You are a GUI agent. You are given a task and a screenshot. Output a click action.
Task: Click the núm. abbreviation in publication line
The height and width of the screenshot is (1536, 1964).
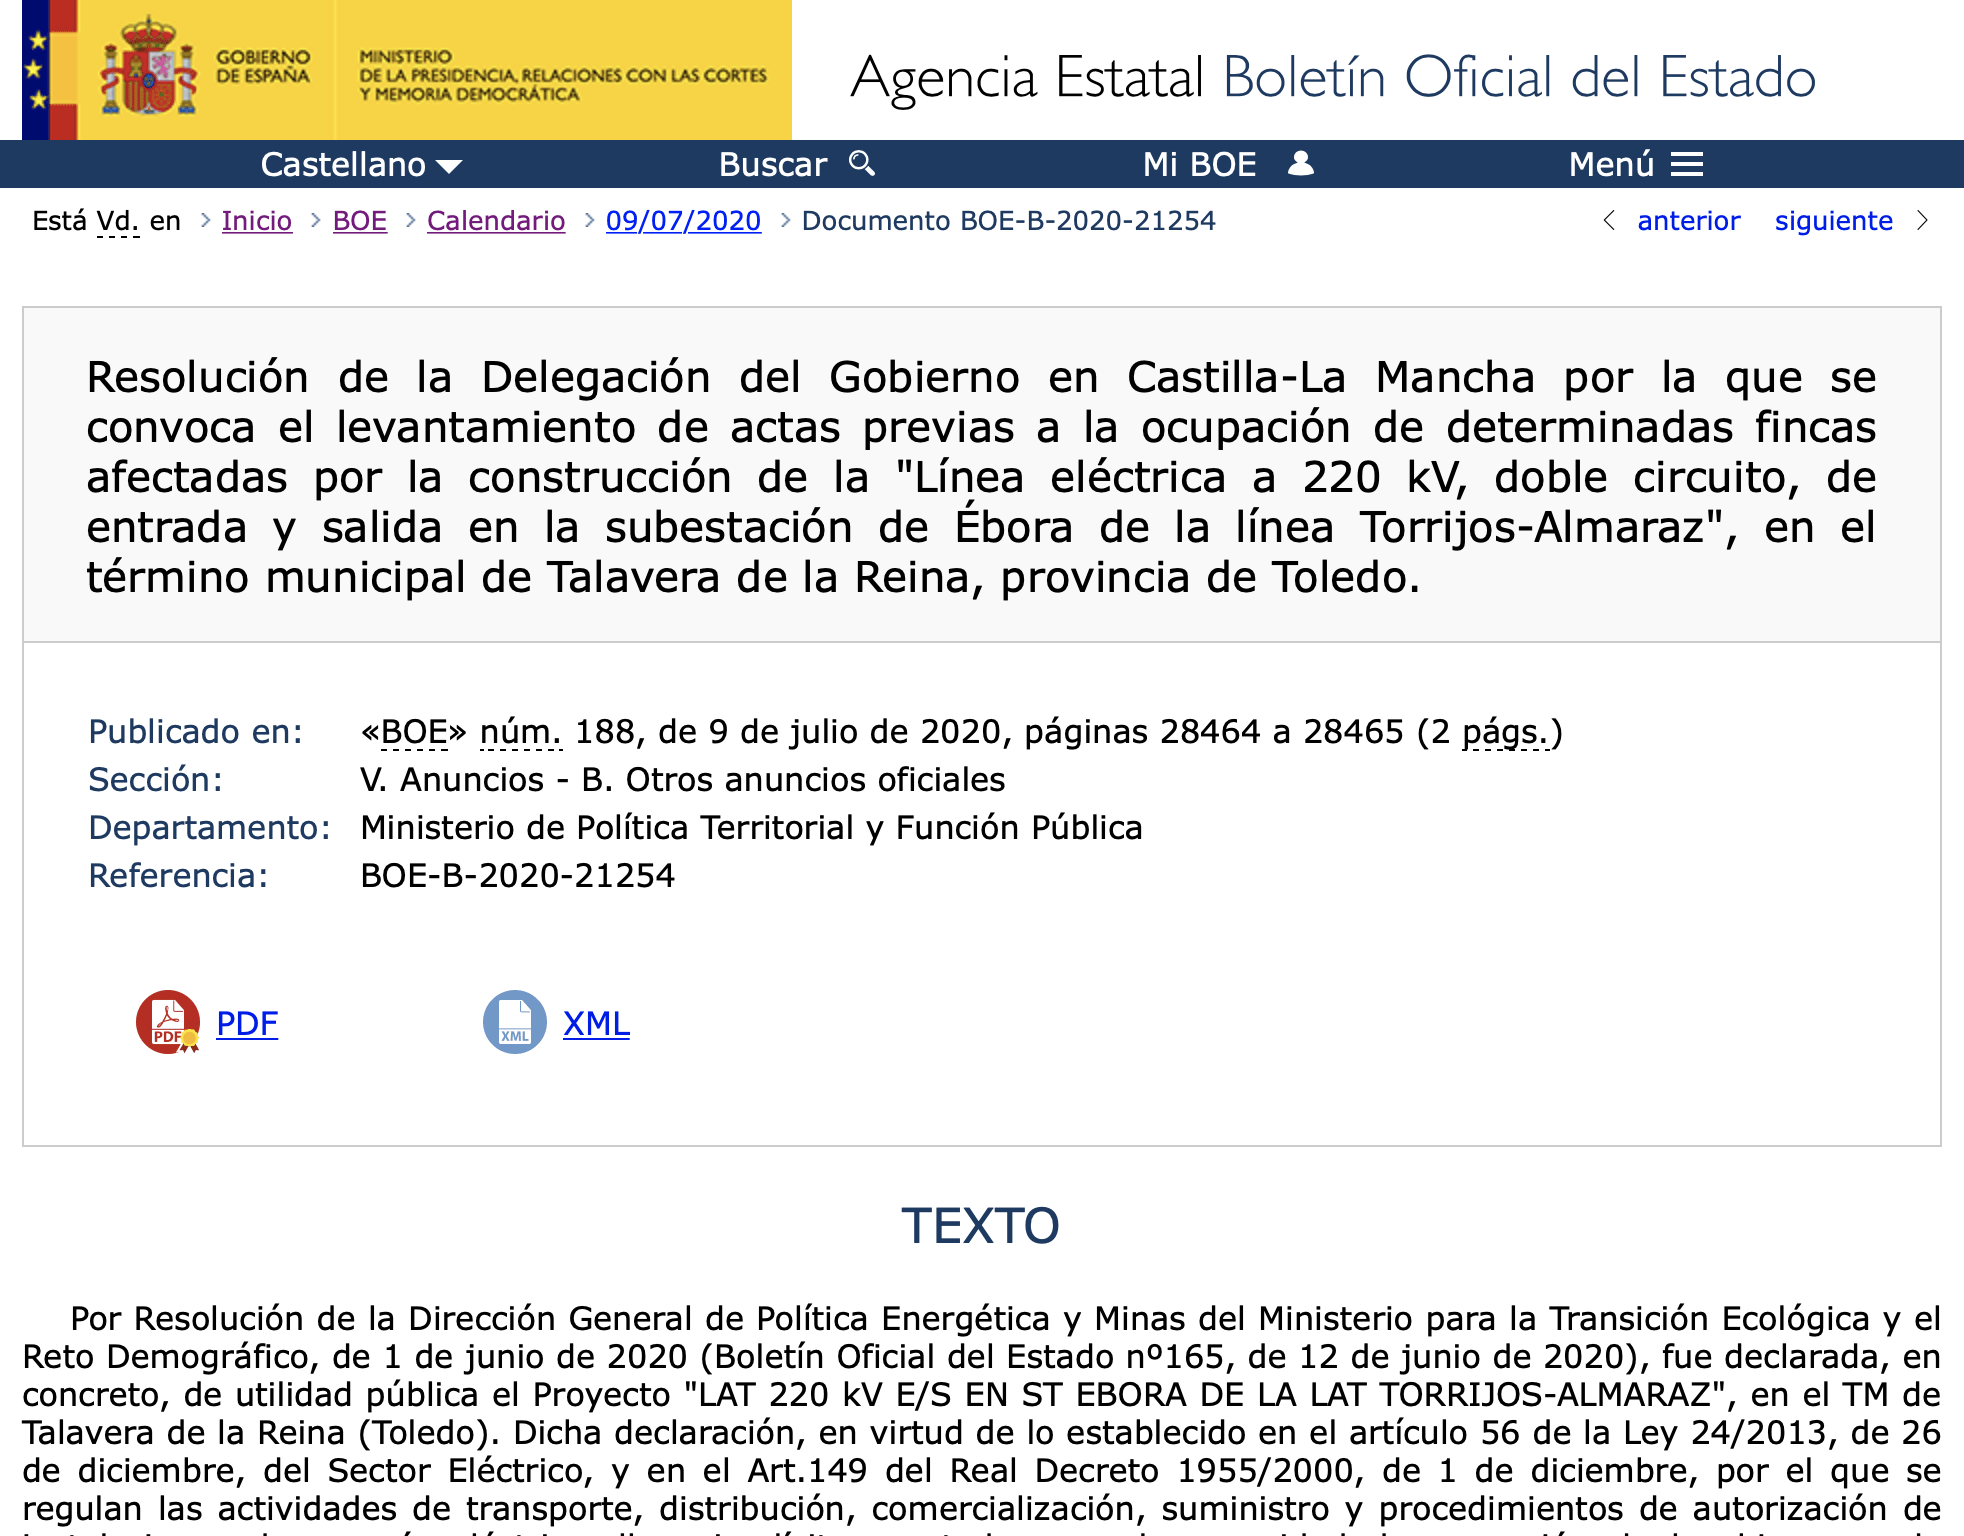tap(521, 732)
